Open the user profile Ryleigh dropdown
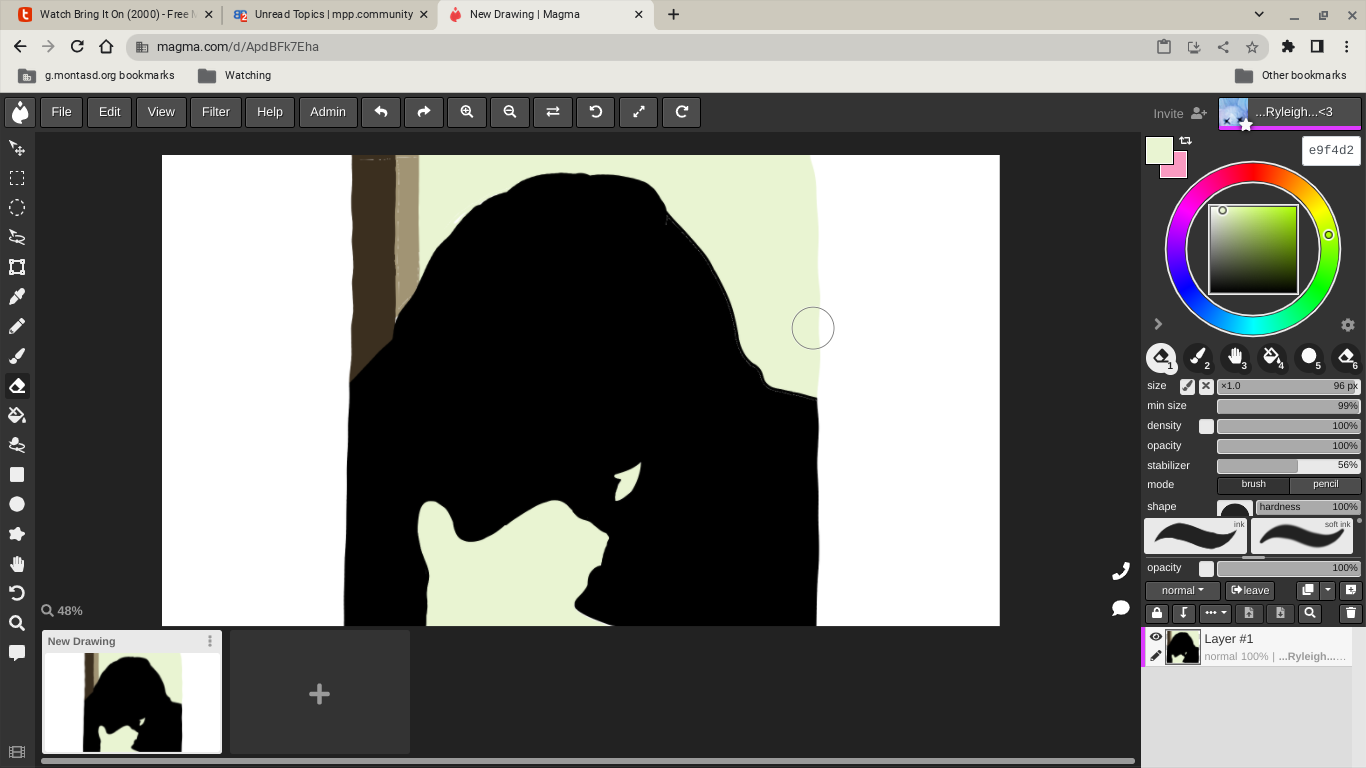Image resolution: width=1366 pixels, height=768 pixels. pyautogui.click(x=1290, y=113)
